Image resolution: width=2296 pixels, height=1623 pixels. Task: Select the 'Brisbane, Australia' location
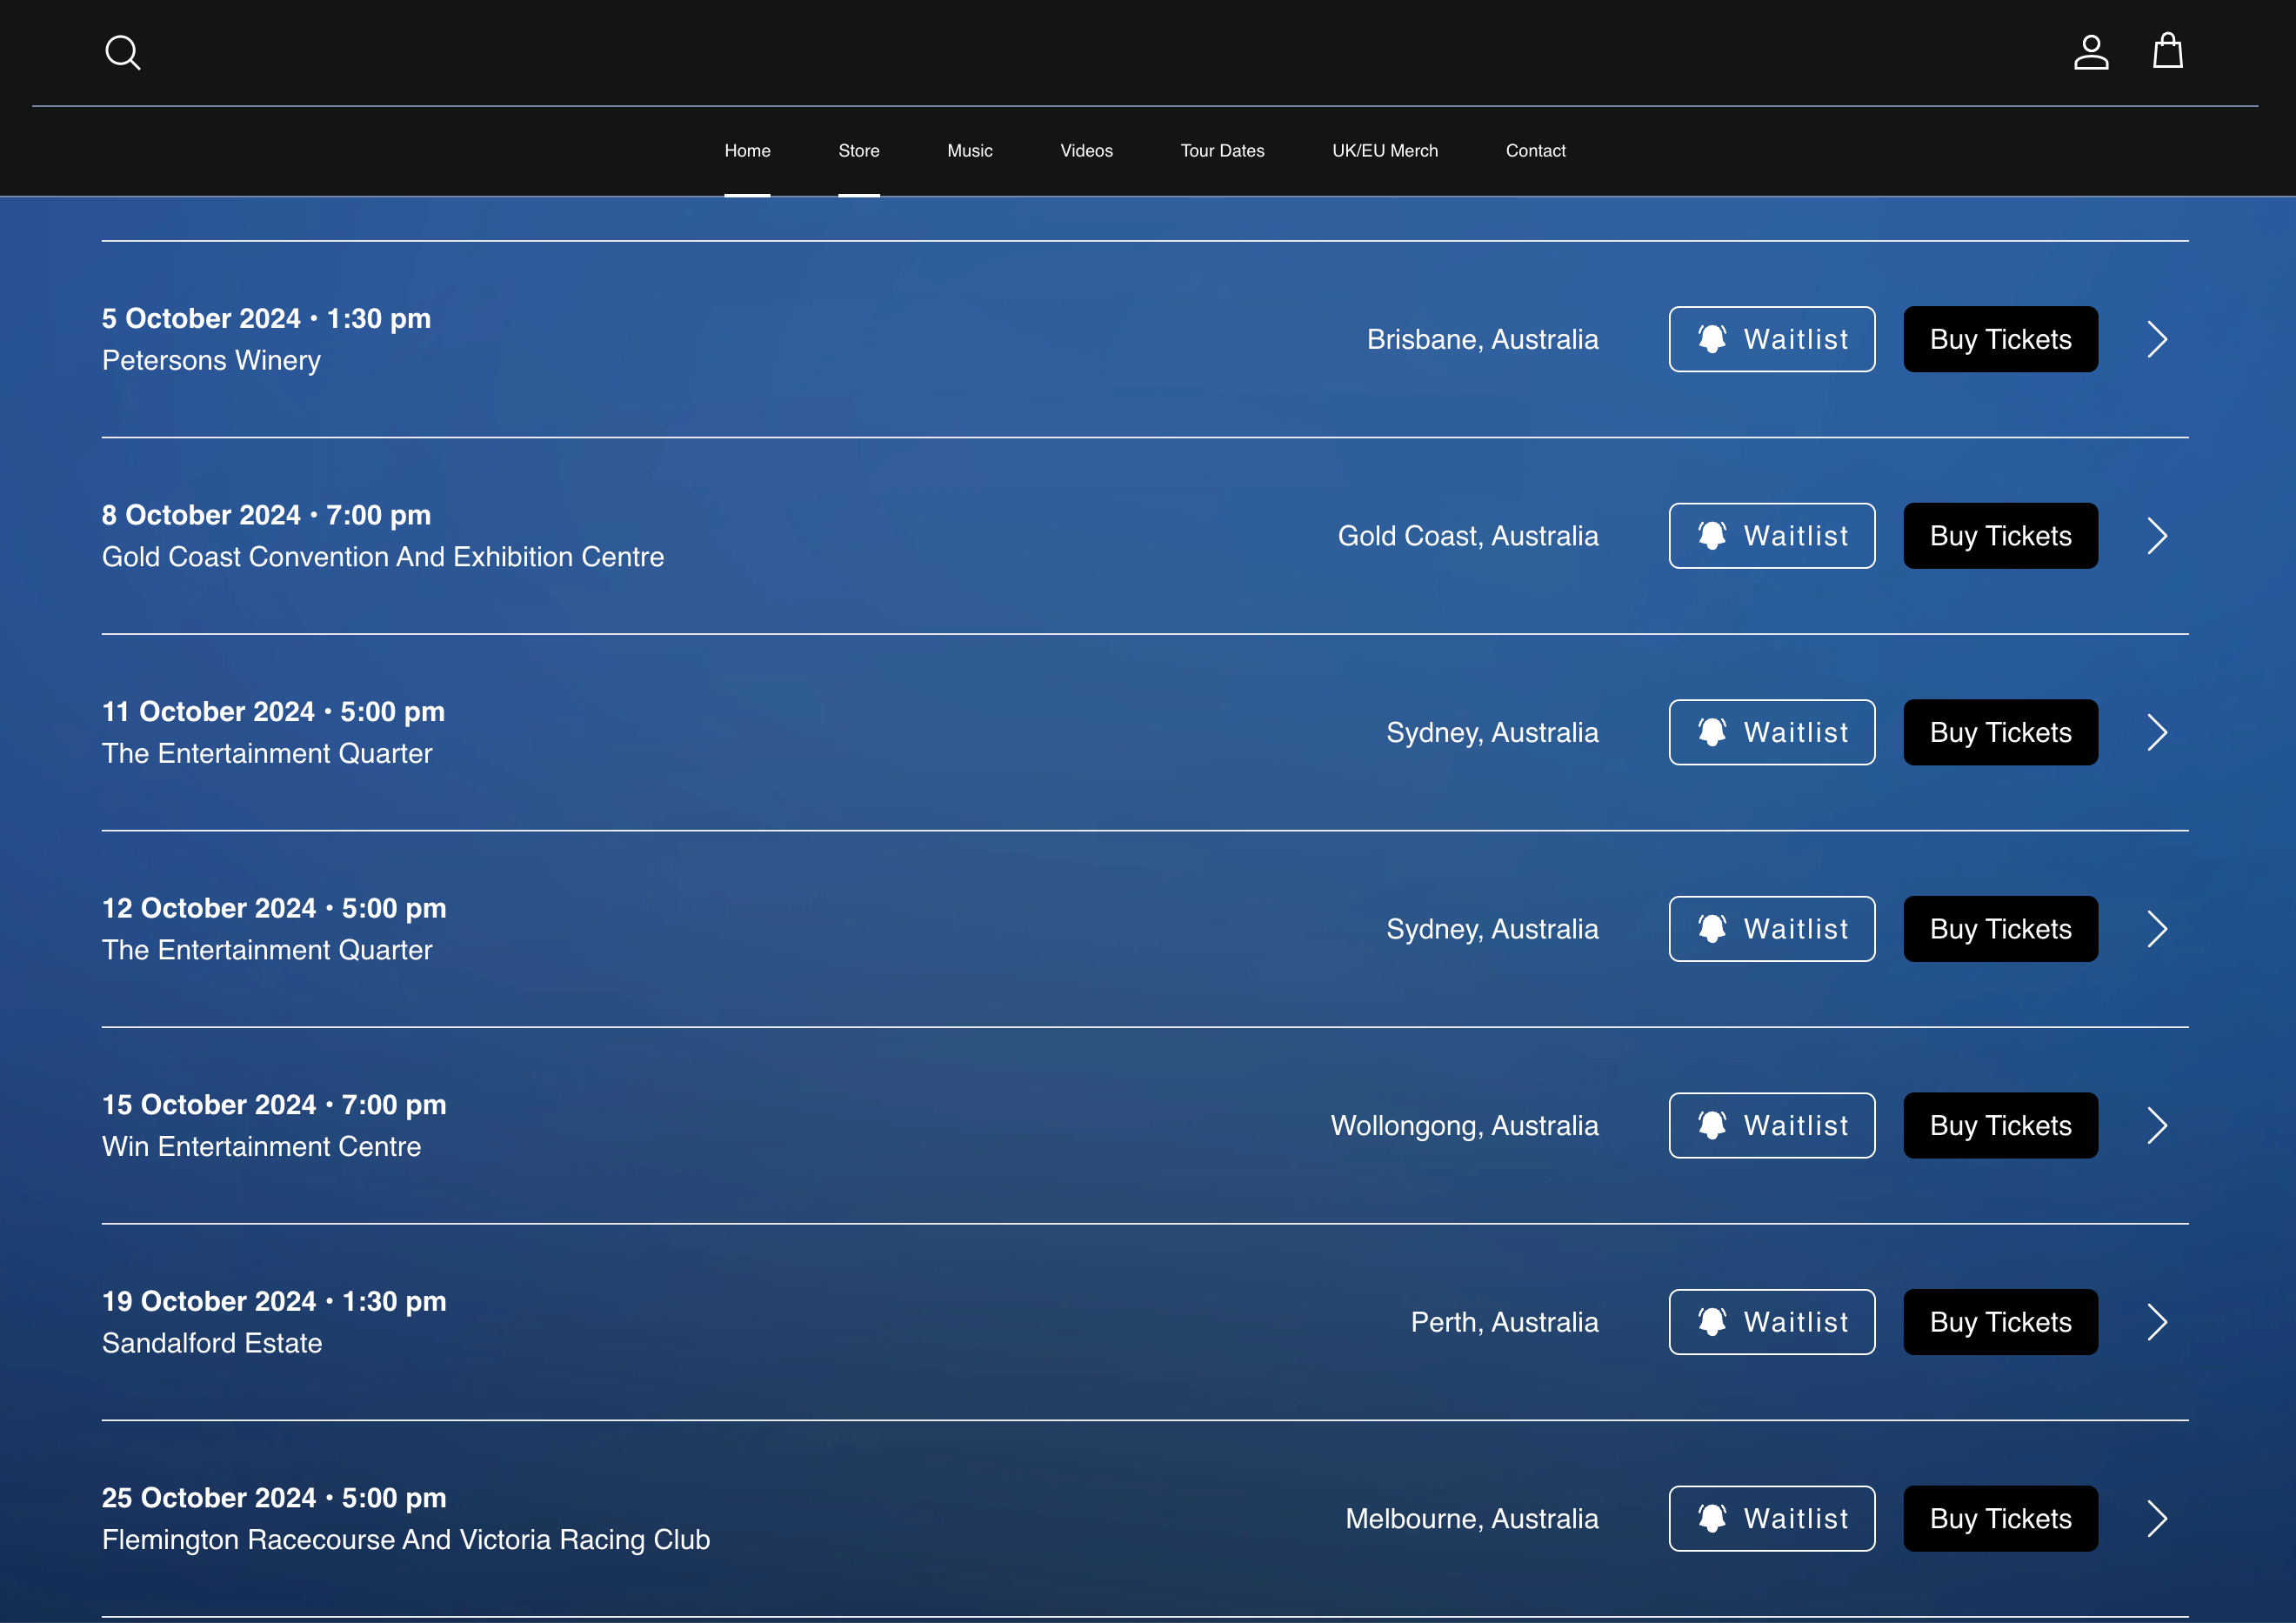[x=1483, y=340]
